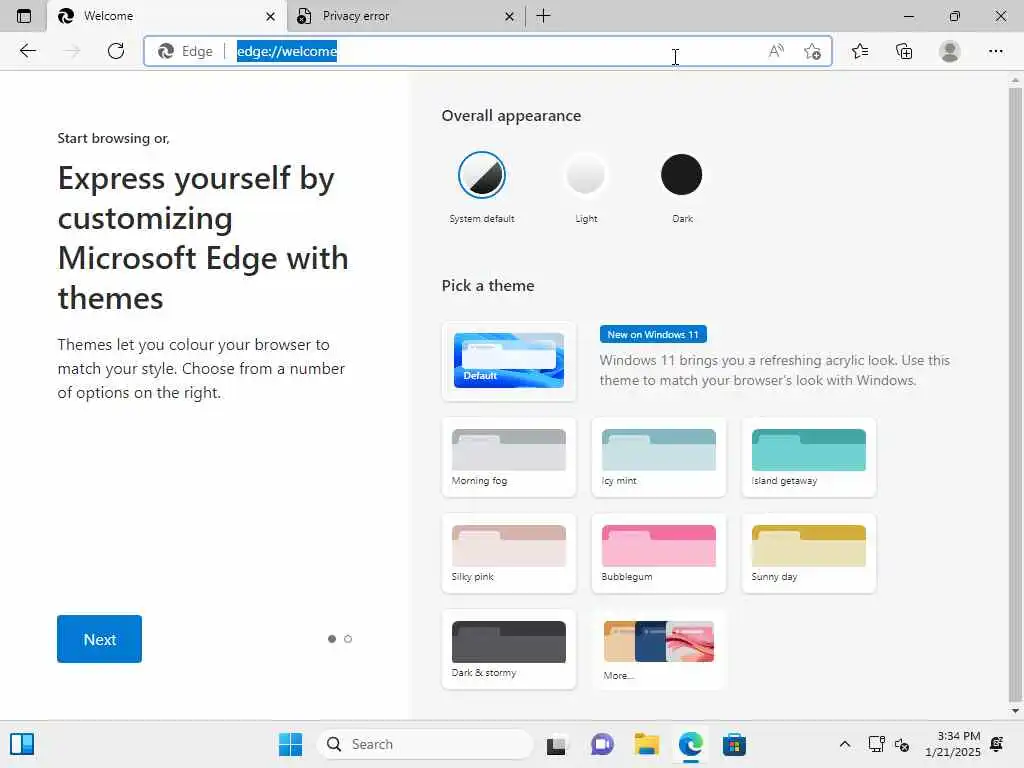Screen dimensions: 1024x768
Task: Click the address bar showing edge://welcome
Action: [x=488, y=51]
